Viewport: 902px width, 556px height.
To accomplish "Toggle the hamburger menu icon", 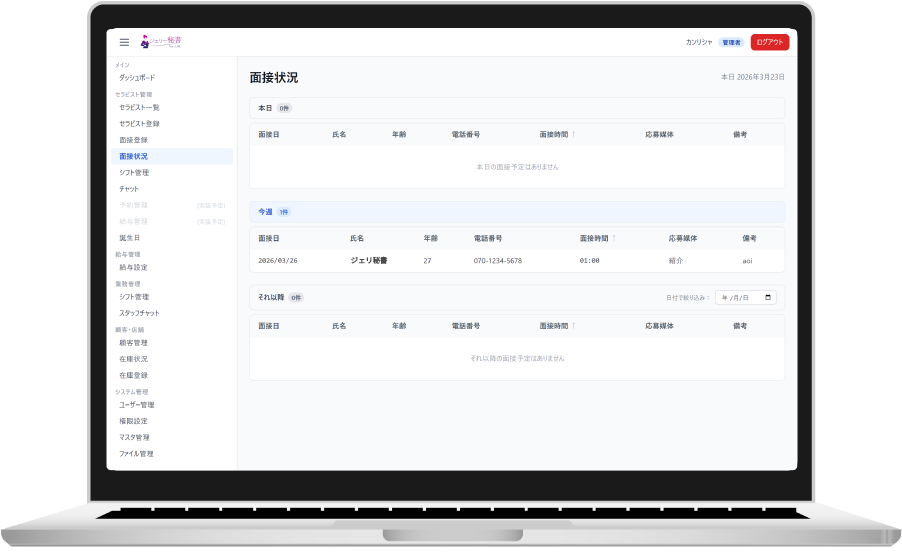I will click(124, 42).
